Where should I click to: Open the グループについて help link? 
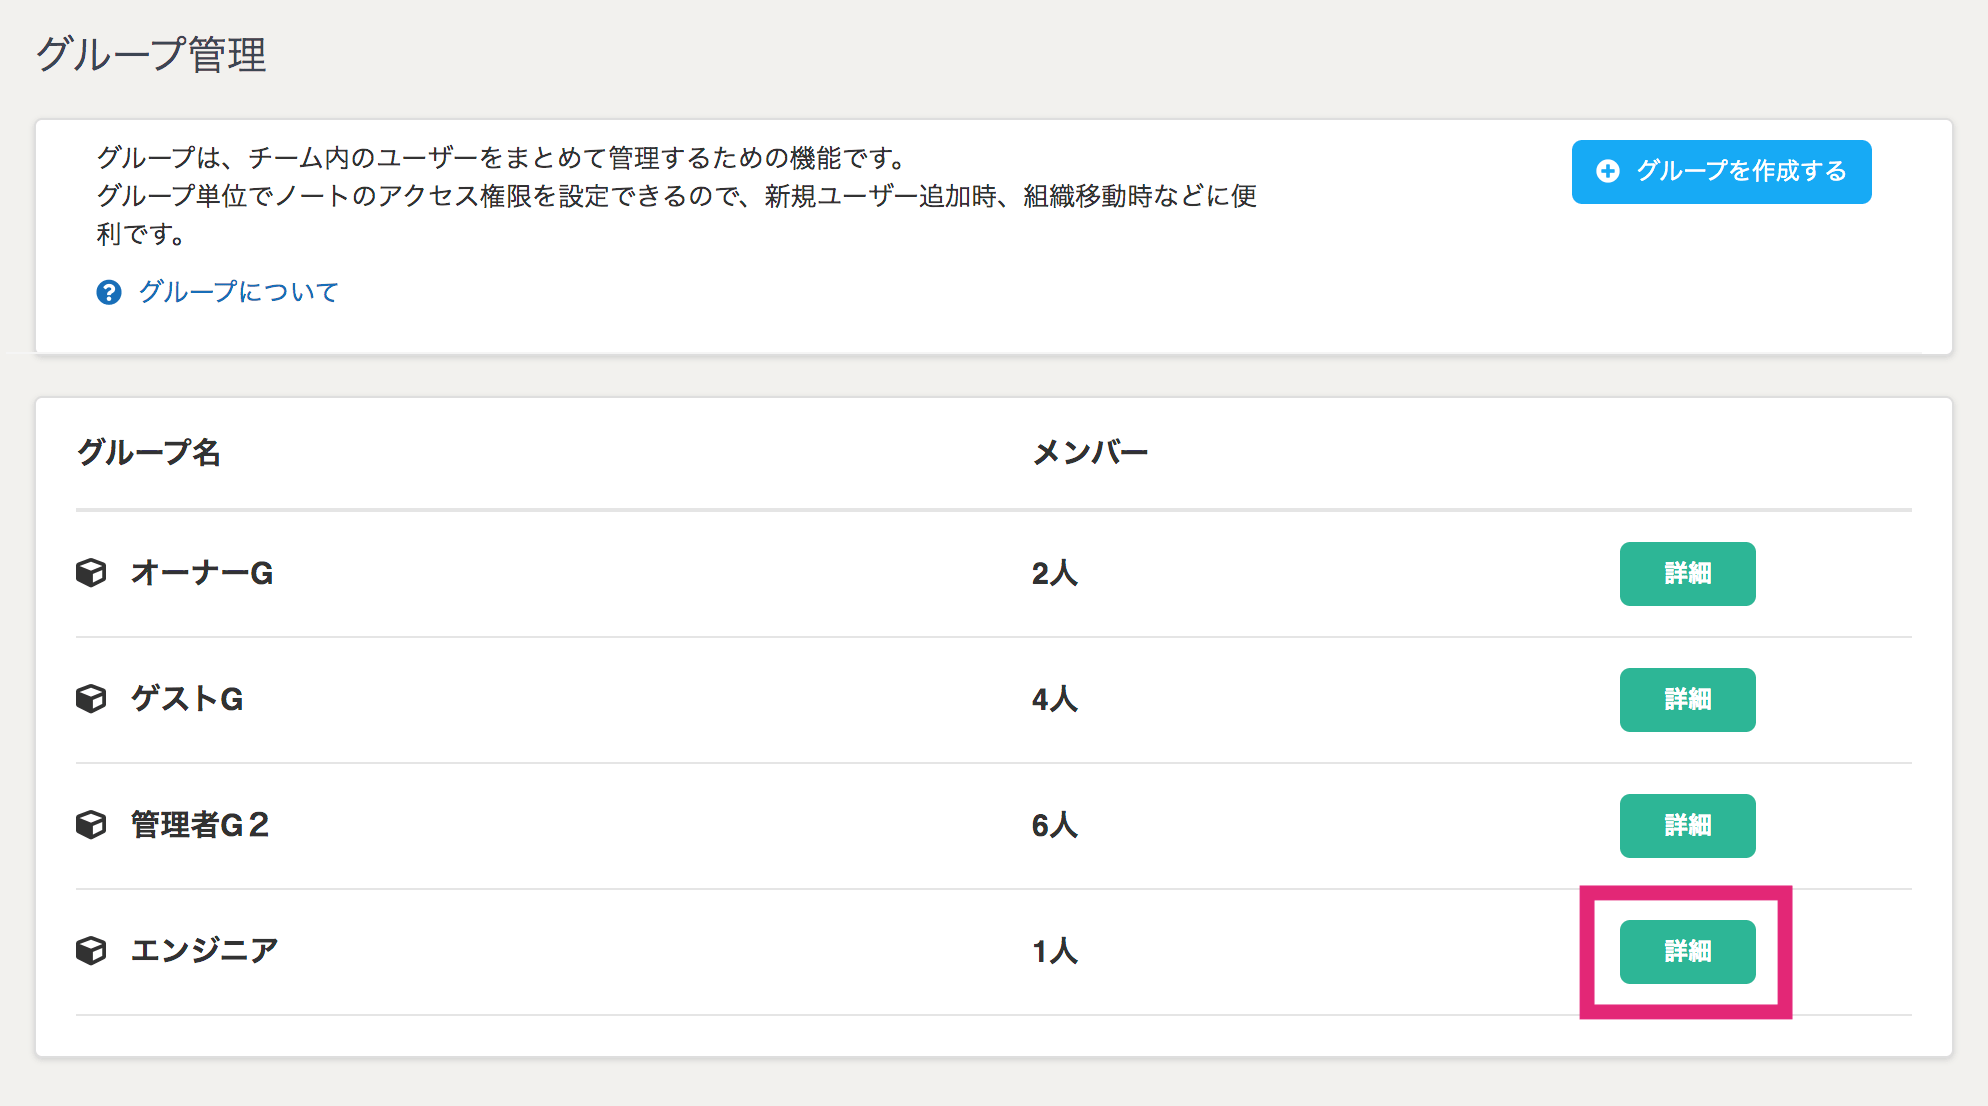[239, 292]
